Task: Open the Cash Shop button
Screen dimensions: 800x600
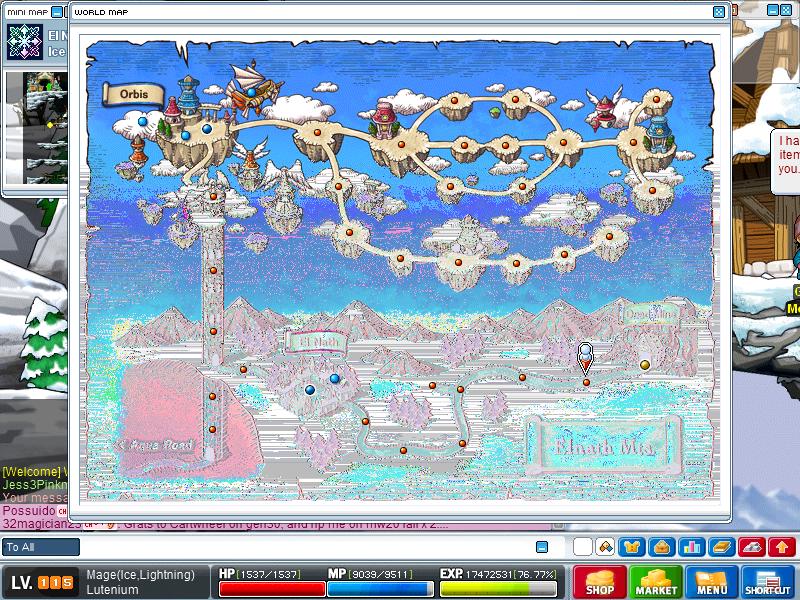Action: 600,582
